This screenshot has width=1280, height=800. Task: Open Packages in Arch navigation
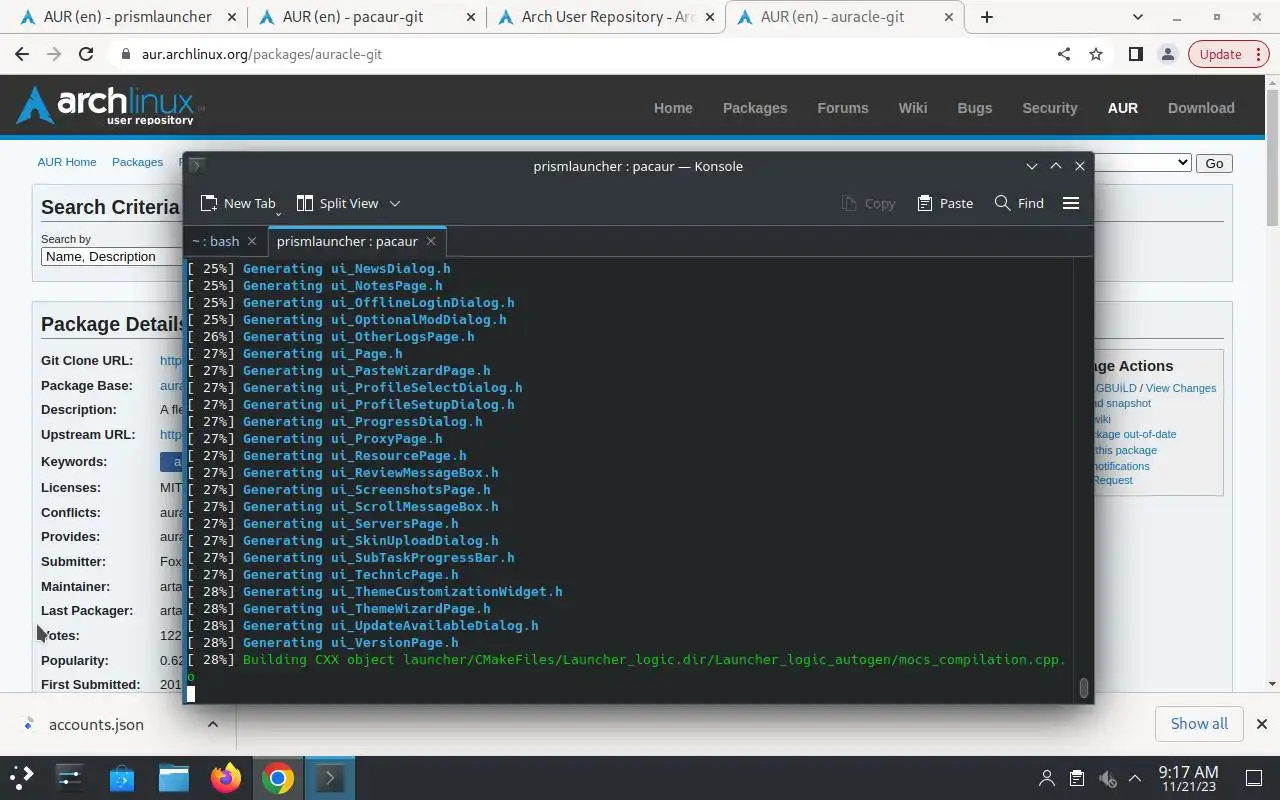click(x=755, y=108)
